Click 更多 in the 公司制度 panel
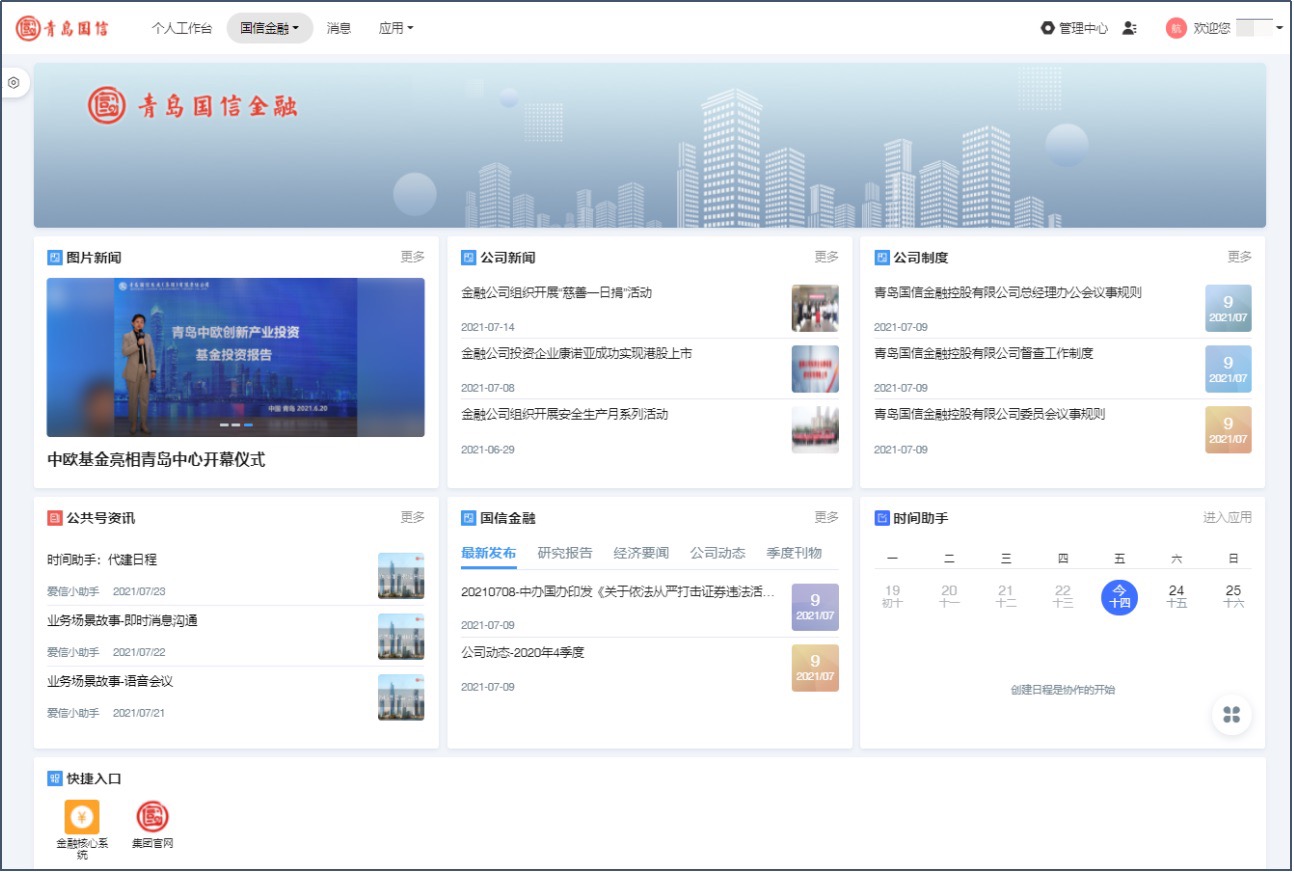This screenshot has width=1294, height=872. pos(1239,257)
